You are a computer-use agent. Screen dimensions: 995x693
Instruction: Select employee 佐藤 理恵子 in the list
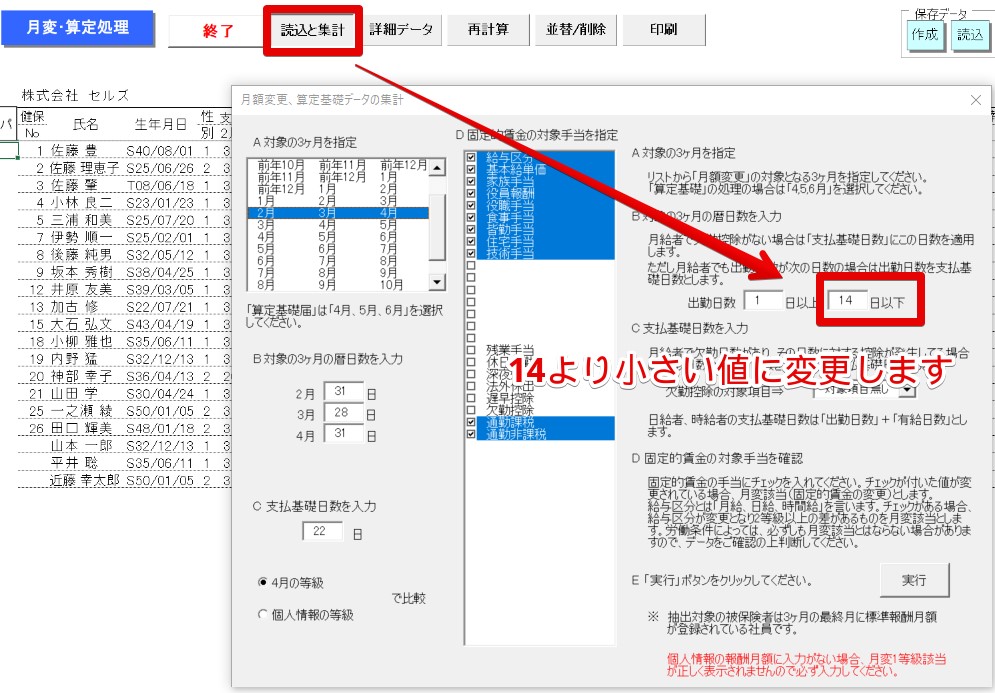tap(84, 168)
